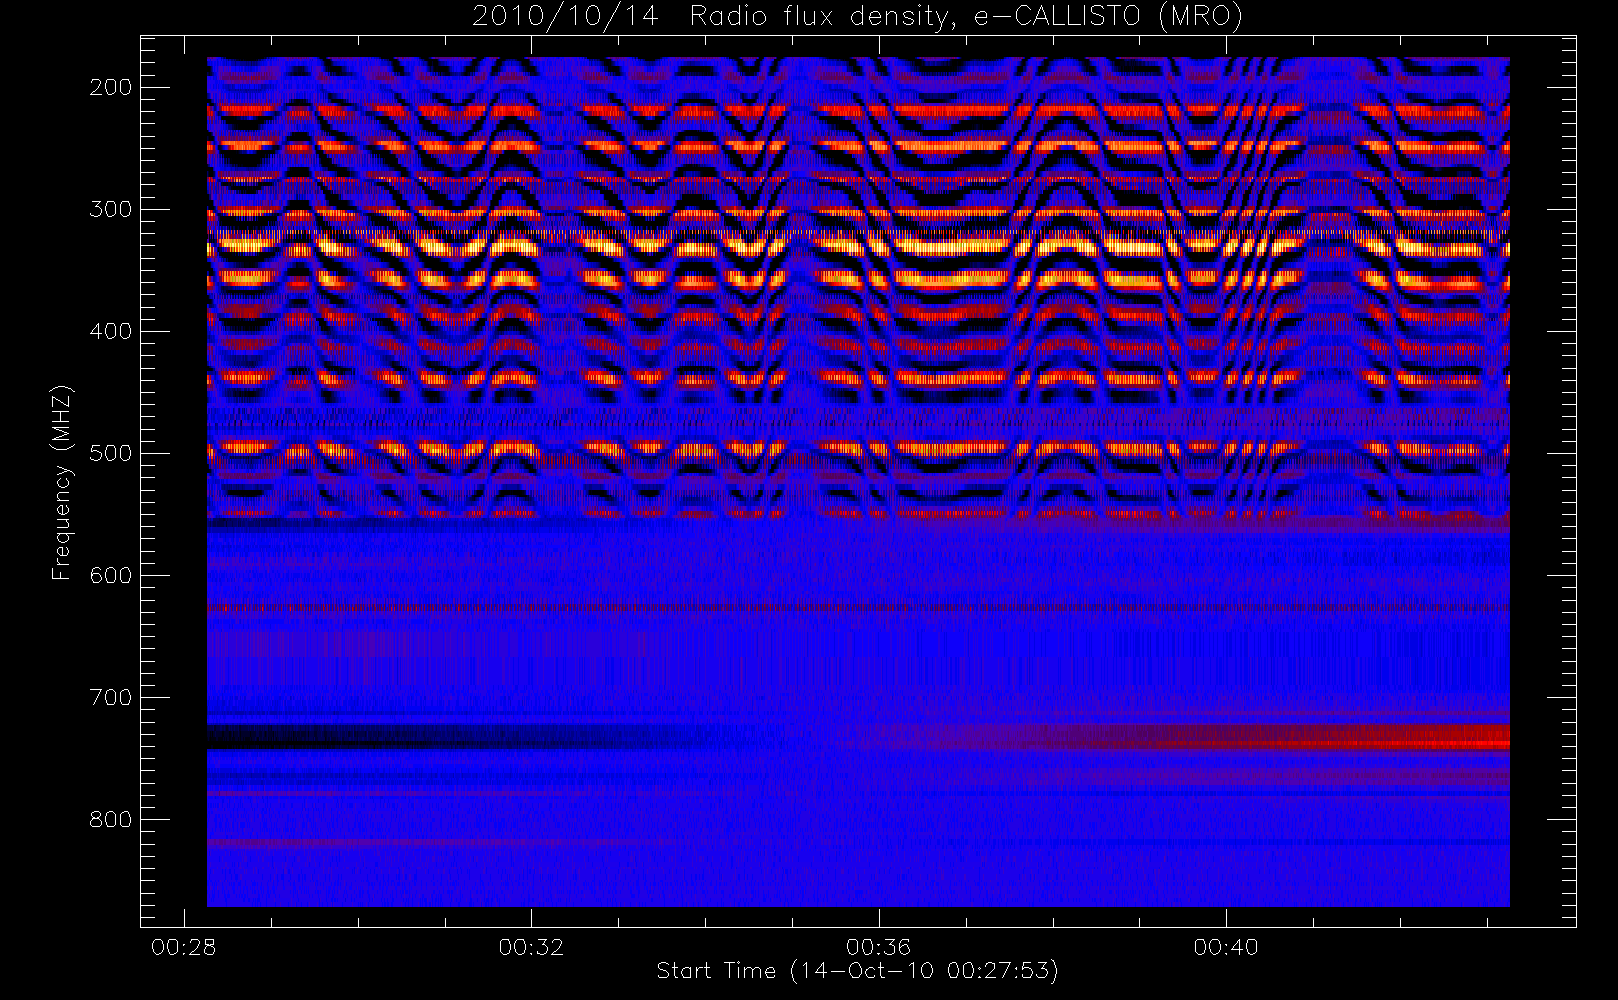The height and width of the screenshot is (1000, 1618).
Task: Click the '700' frequency tick label
Action: 111,697
